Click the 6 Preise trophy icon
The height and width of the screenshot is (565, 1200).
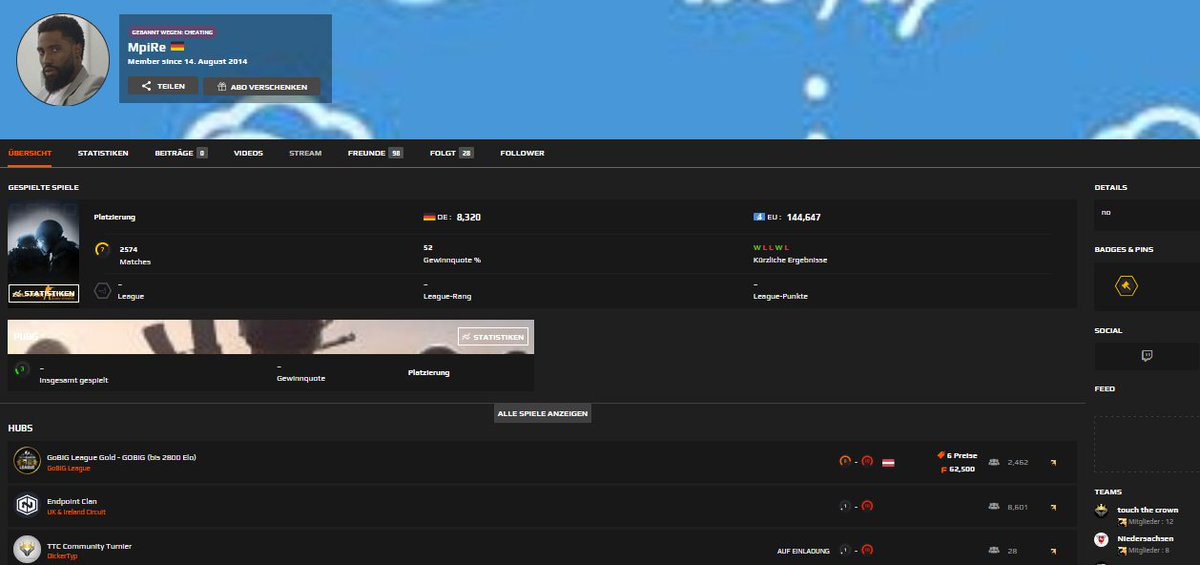click(941, 455)
